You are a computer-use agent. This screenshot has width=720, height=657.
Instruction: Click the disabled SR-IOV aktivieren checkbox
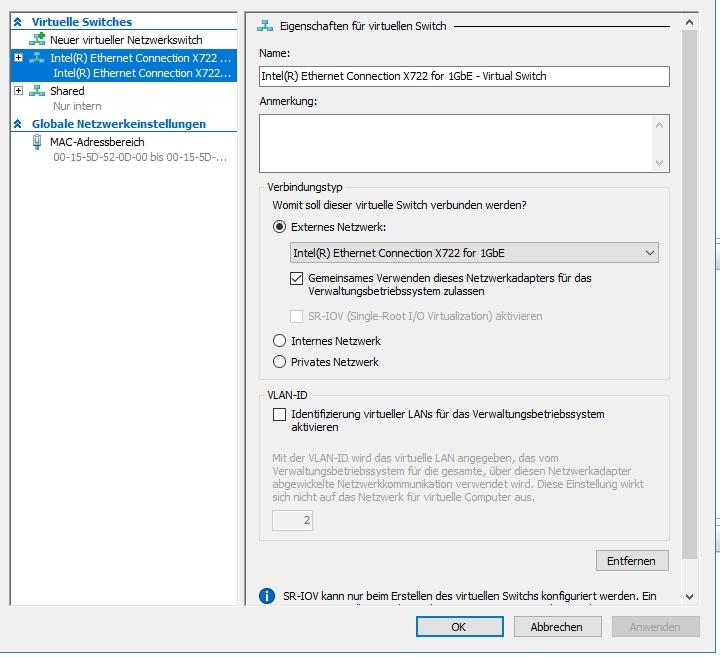coord(297,316)
